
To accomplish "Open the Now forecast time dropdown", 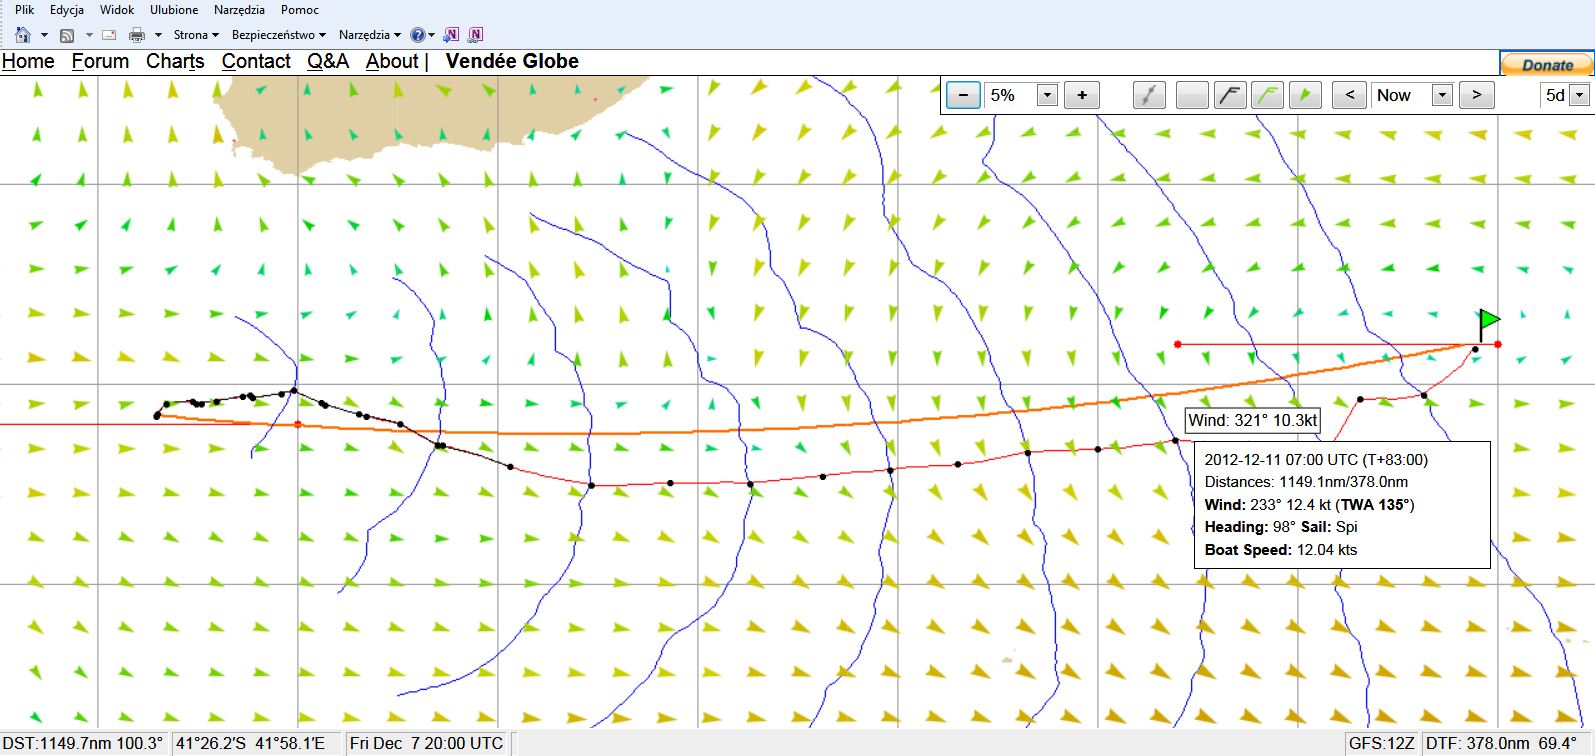I will click(1441, 96).
